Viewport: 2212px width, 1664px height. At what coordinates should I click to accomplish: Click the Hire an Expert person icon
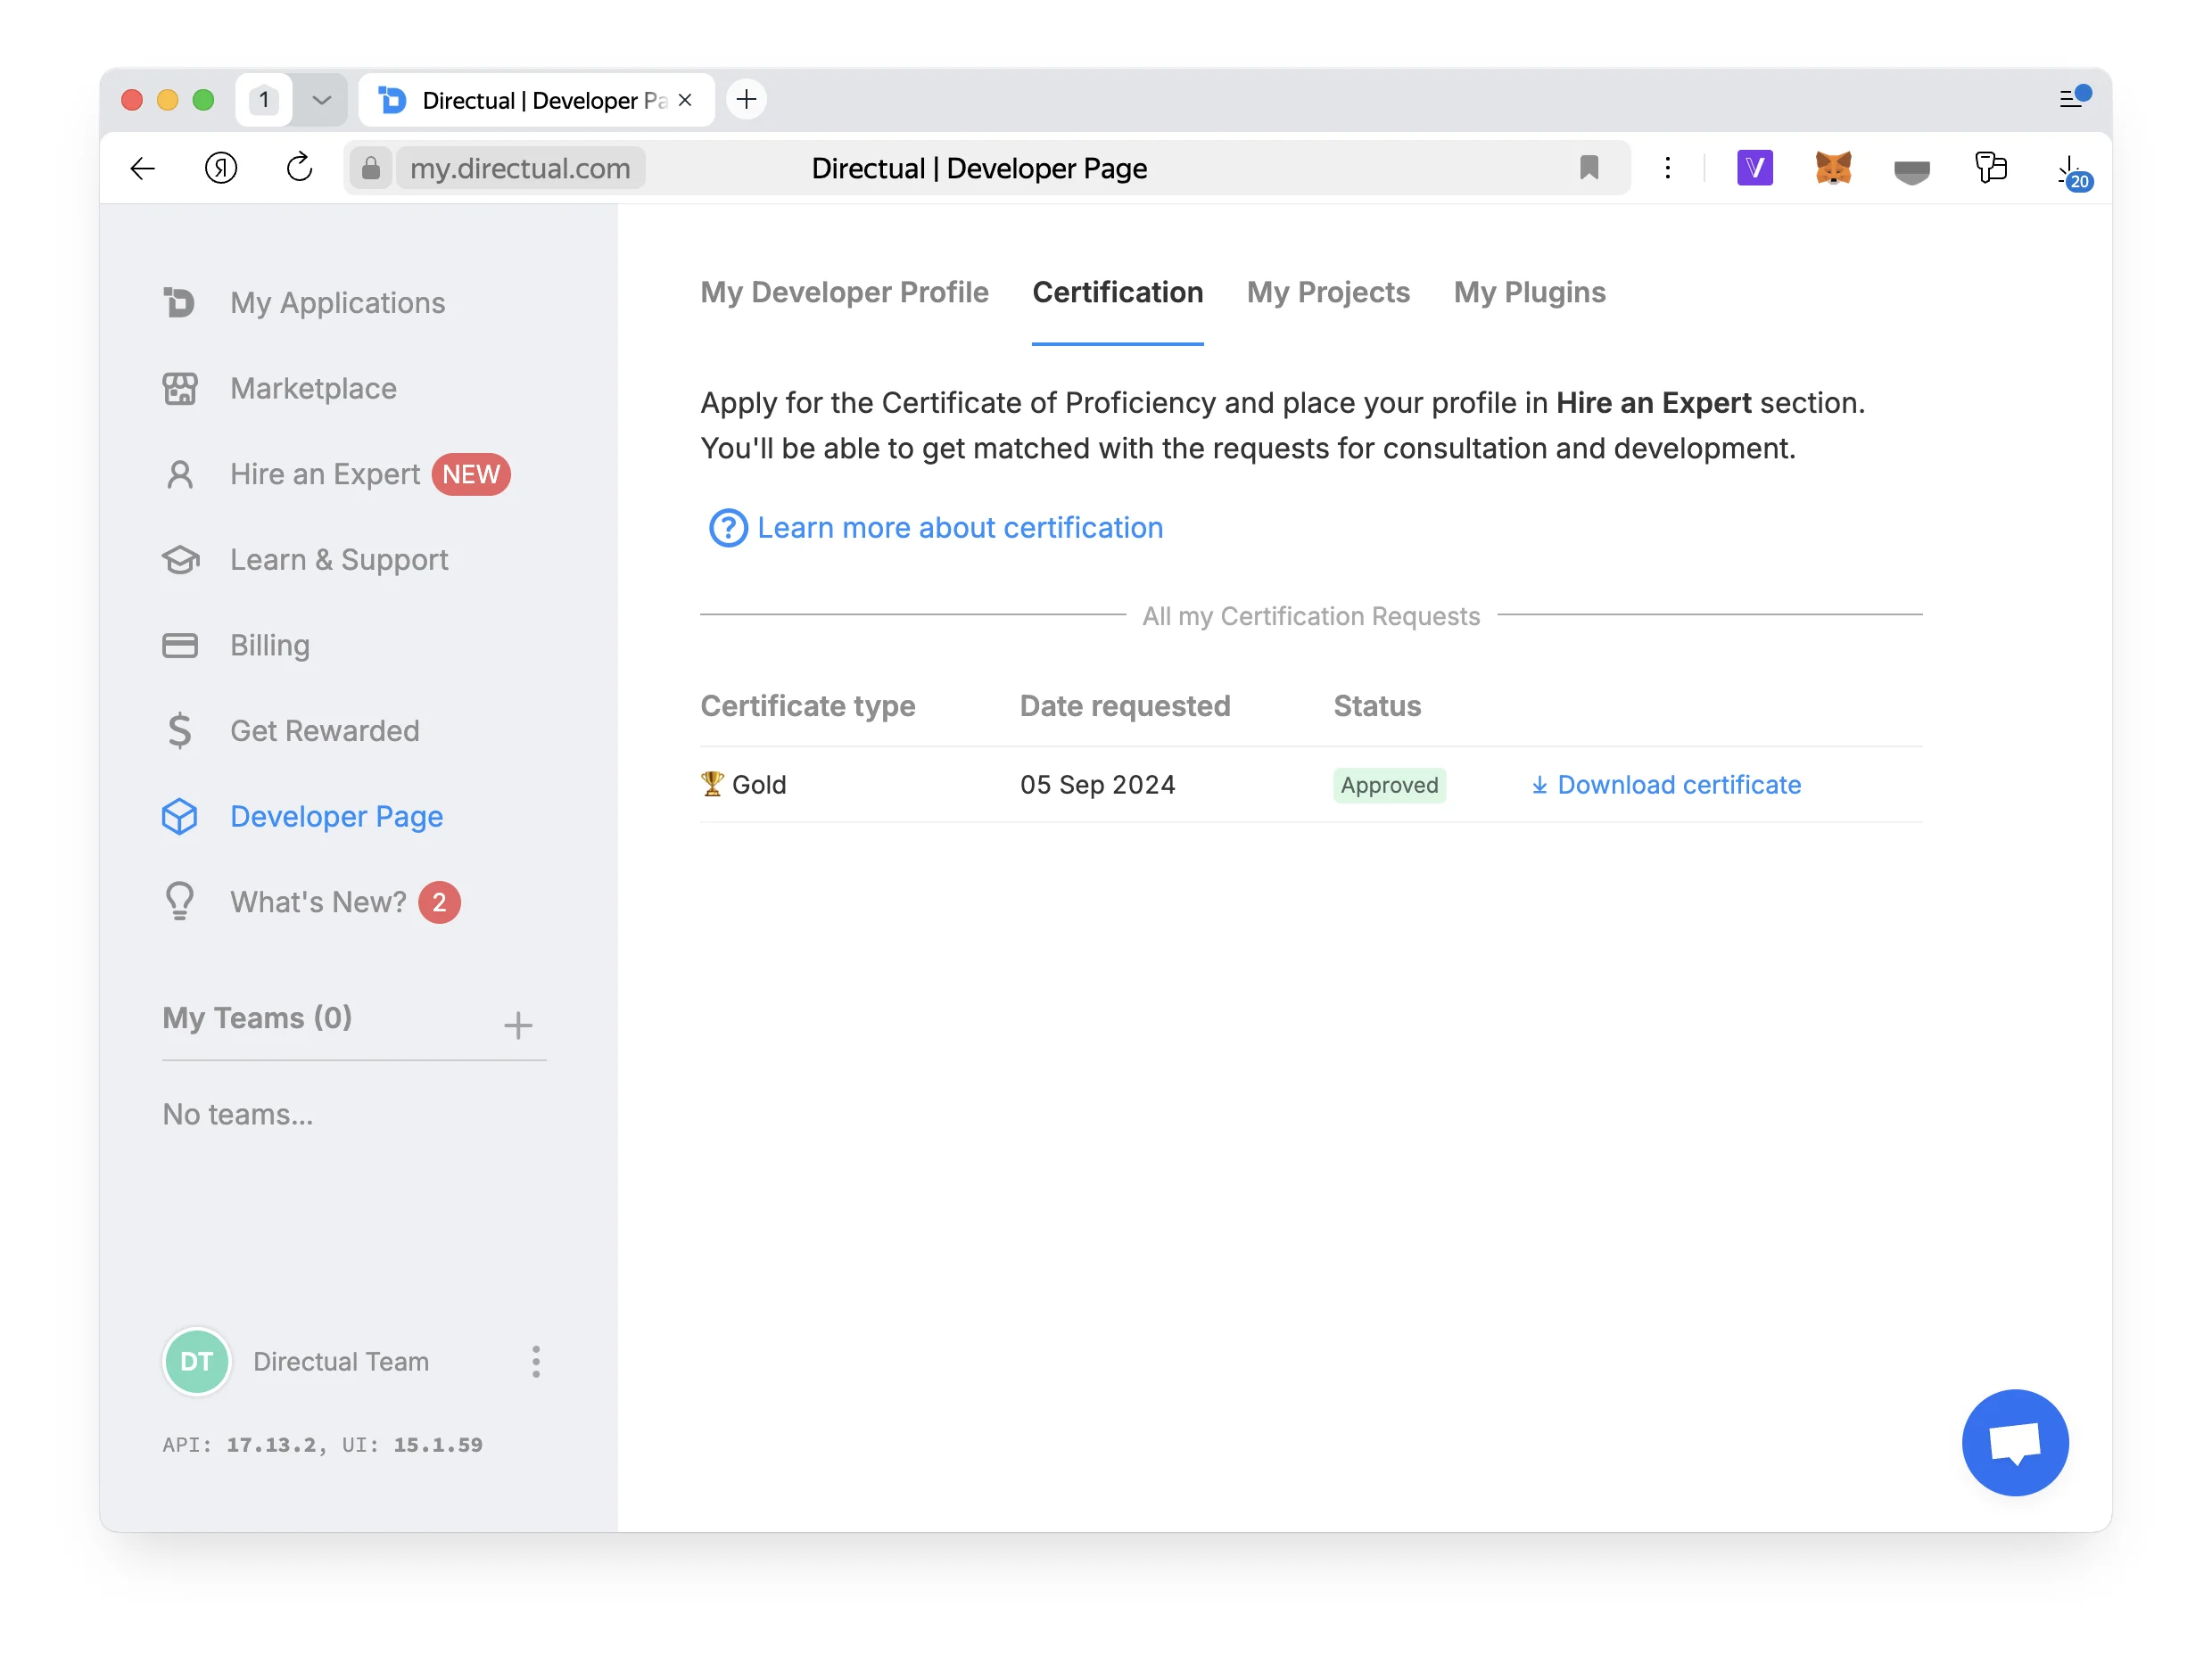180,474
